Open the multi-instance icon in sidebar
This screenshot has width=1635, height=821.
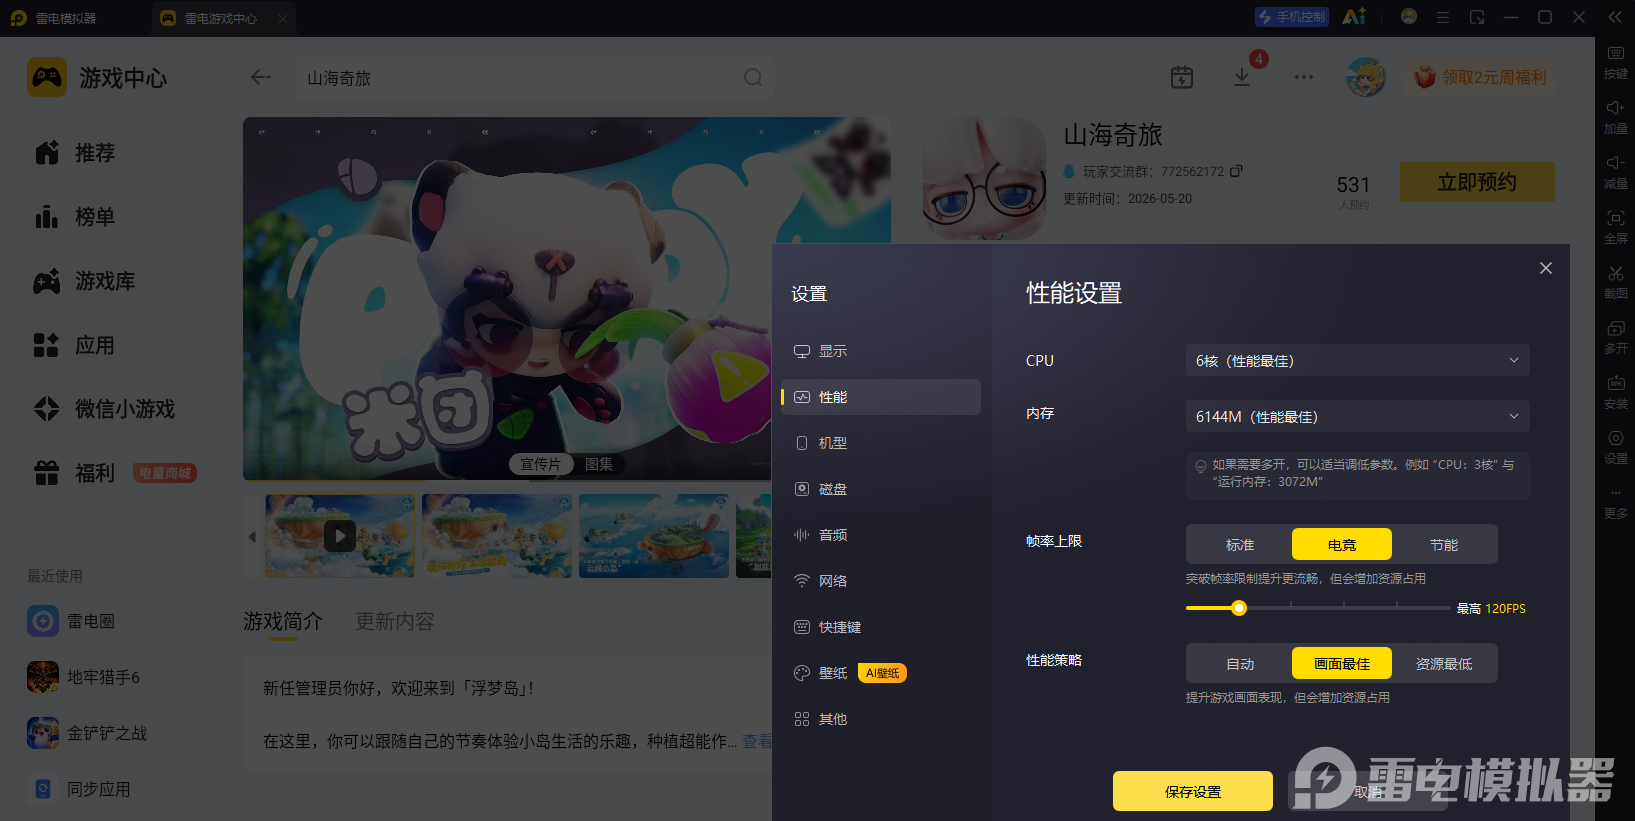point(1615,328)
